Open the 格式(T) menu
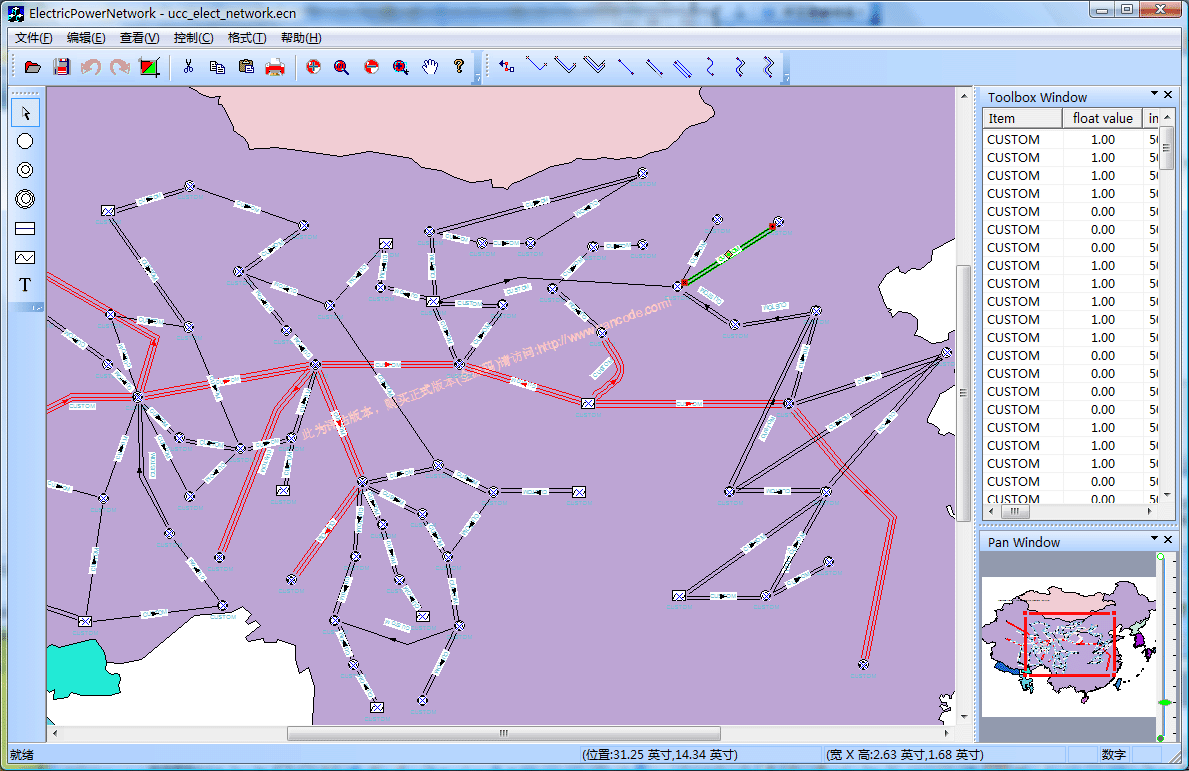Viewport: 1189px width, 771px height. (x=247, y=38)
